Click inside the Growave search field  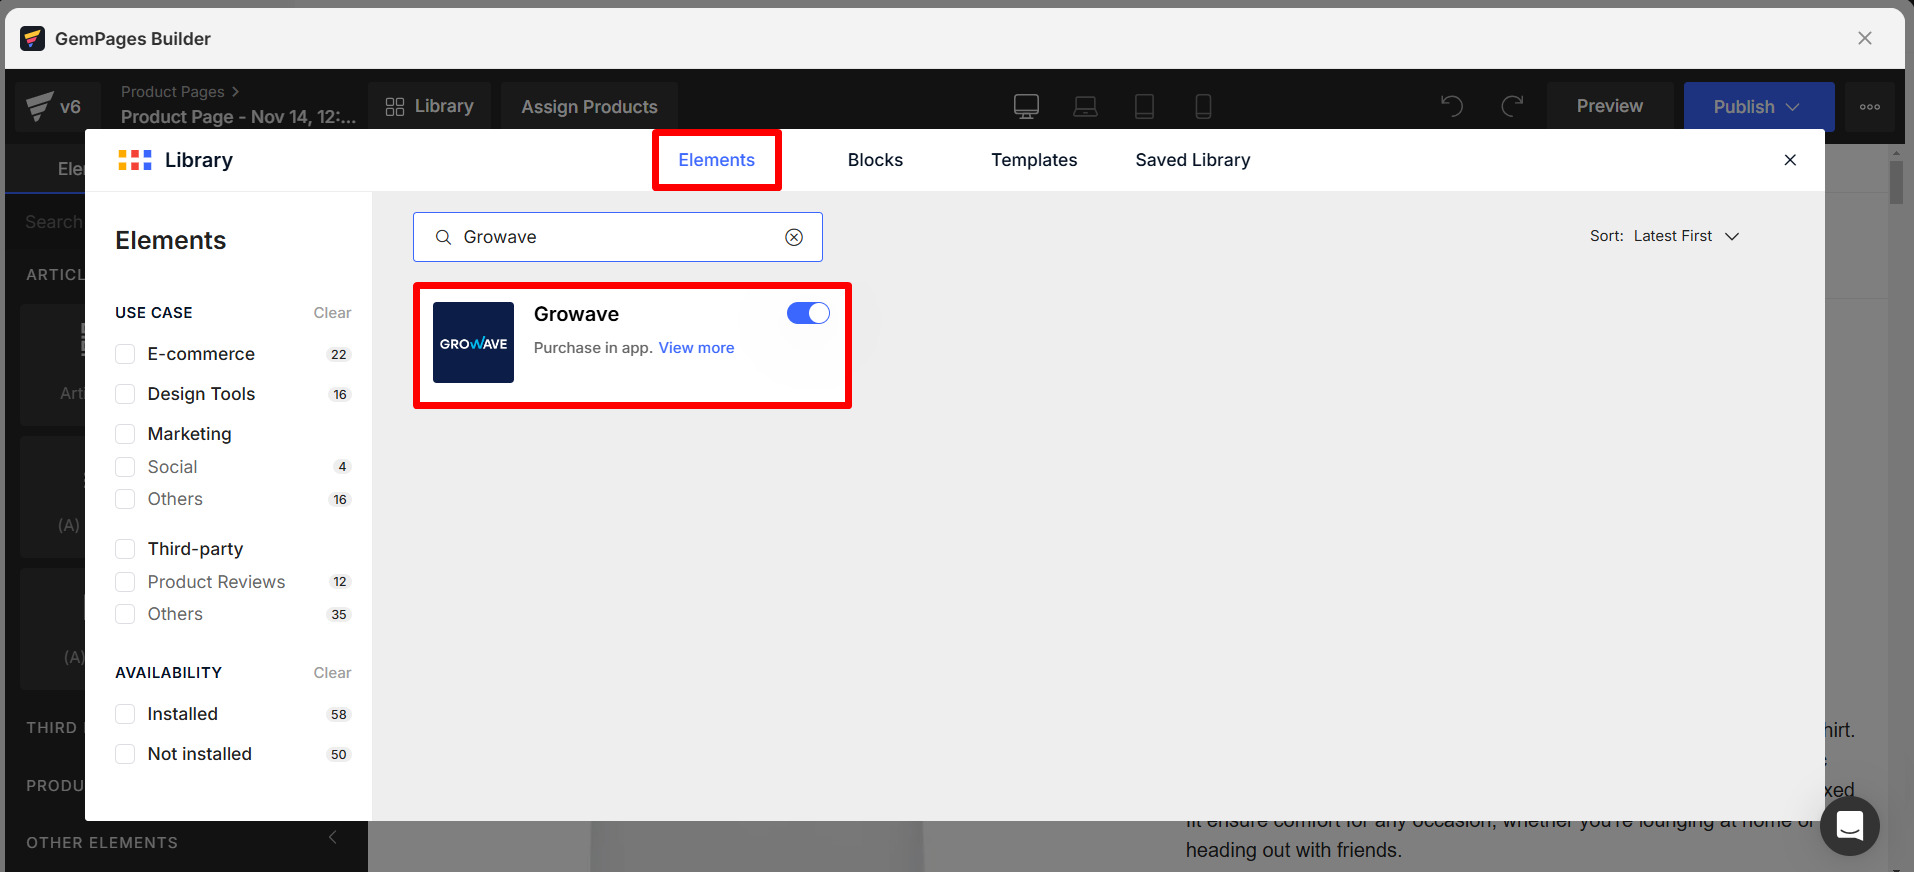click(615, 237)
